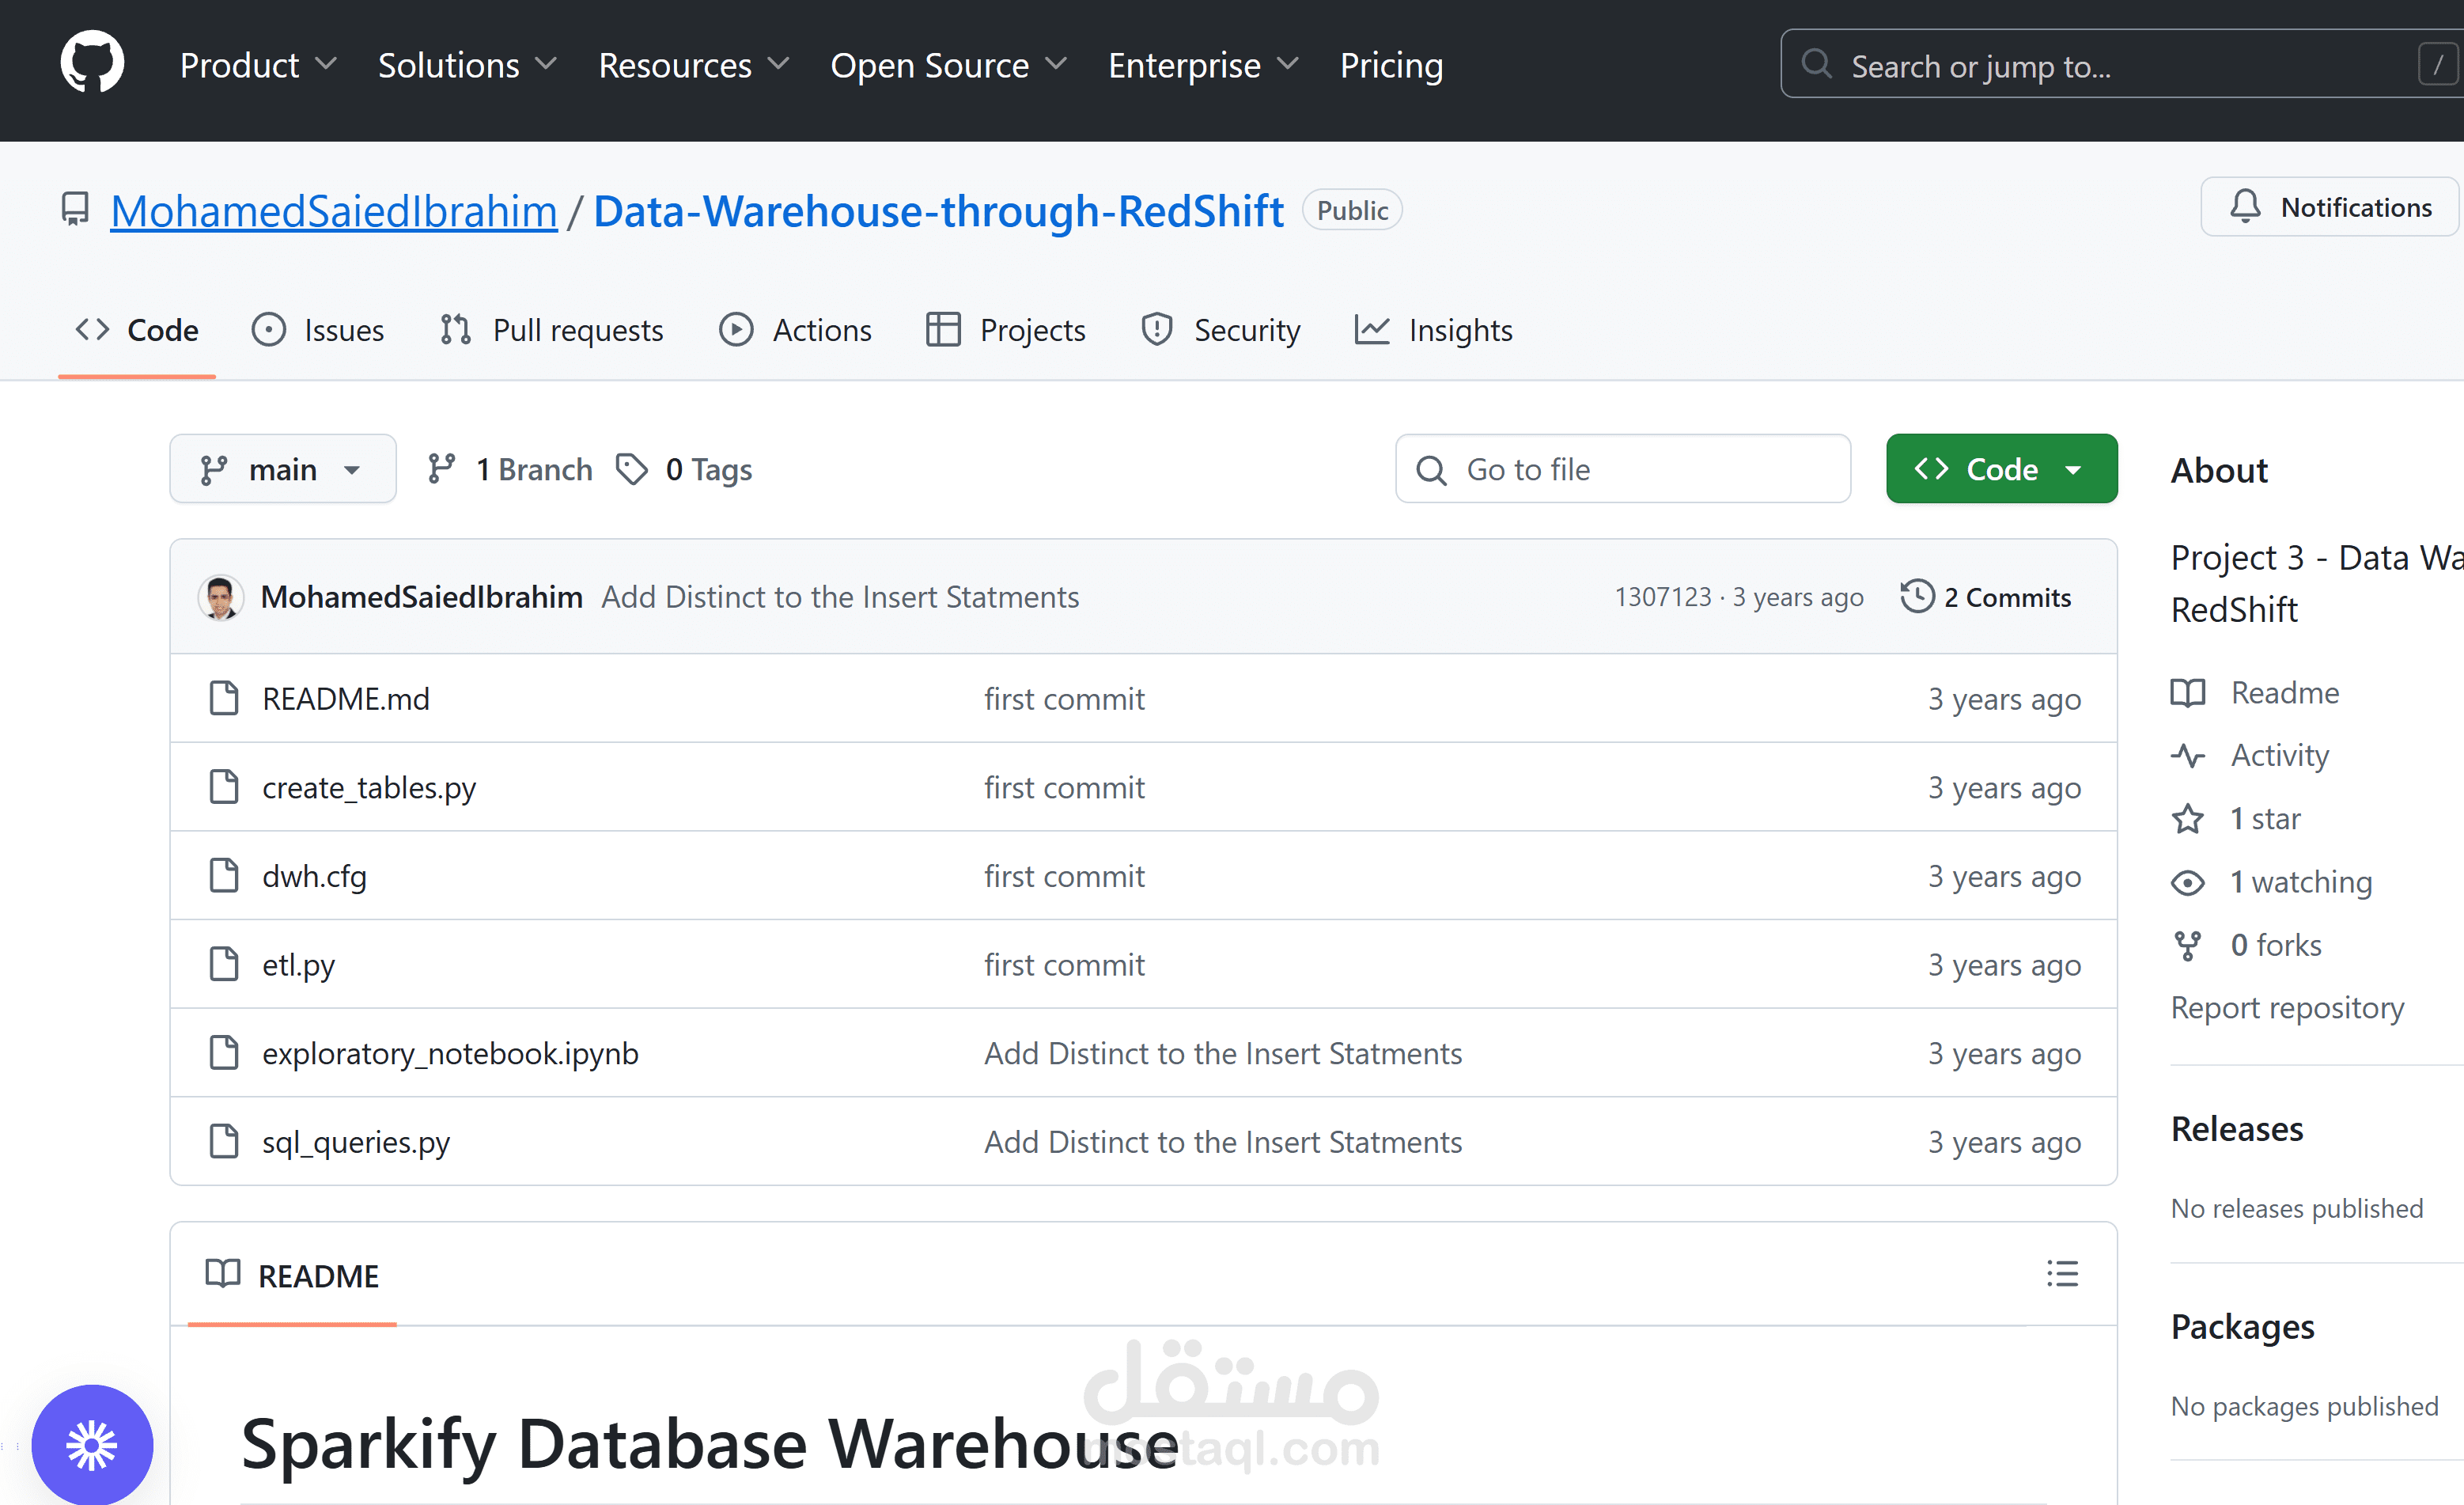Viewport: 2464px width, 1505px height.
Task: Click file icon next to README.md
Action: coord(224,698)
